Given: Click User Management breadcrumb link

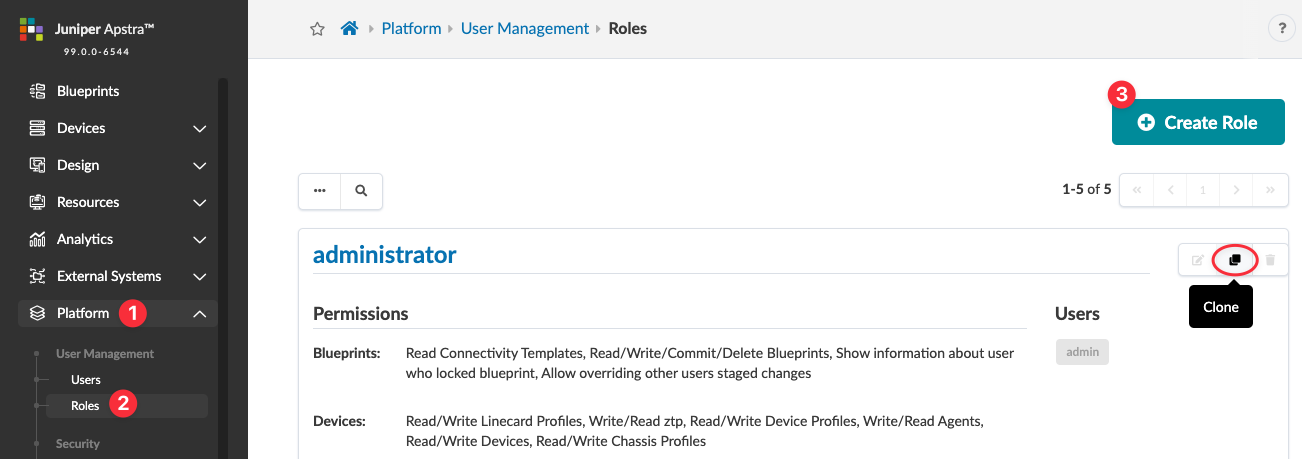Looking at the screenshot, I should tap(525, 29).
